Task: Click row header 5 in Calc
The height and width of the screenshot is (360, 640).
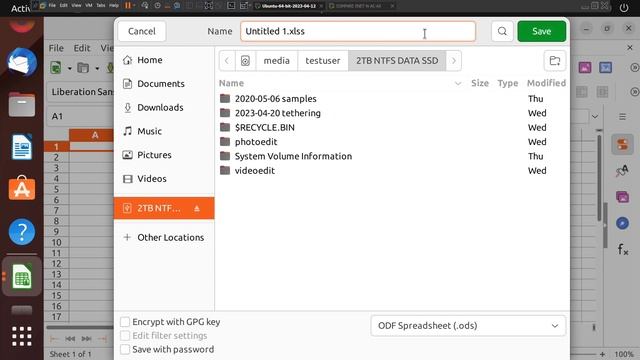Action: [56, 189]
